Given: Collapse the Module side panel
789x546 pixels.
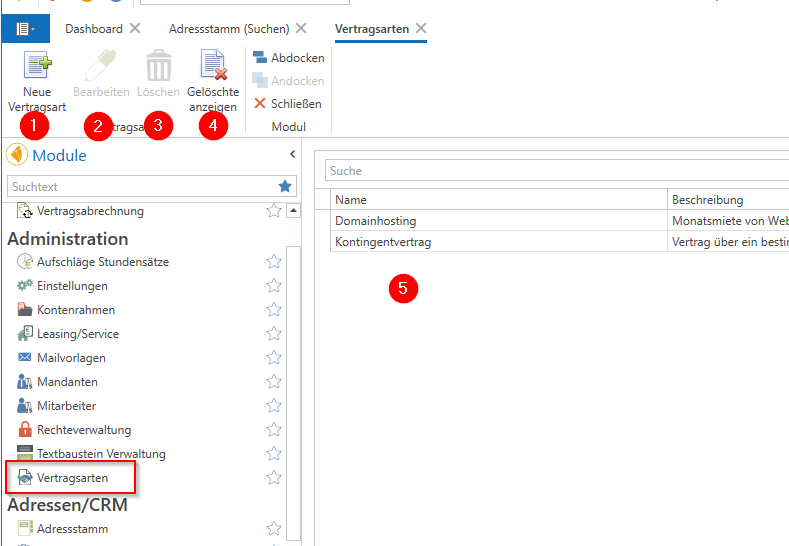Looking at the screenshot, I should [x=292, y=154].
